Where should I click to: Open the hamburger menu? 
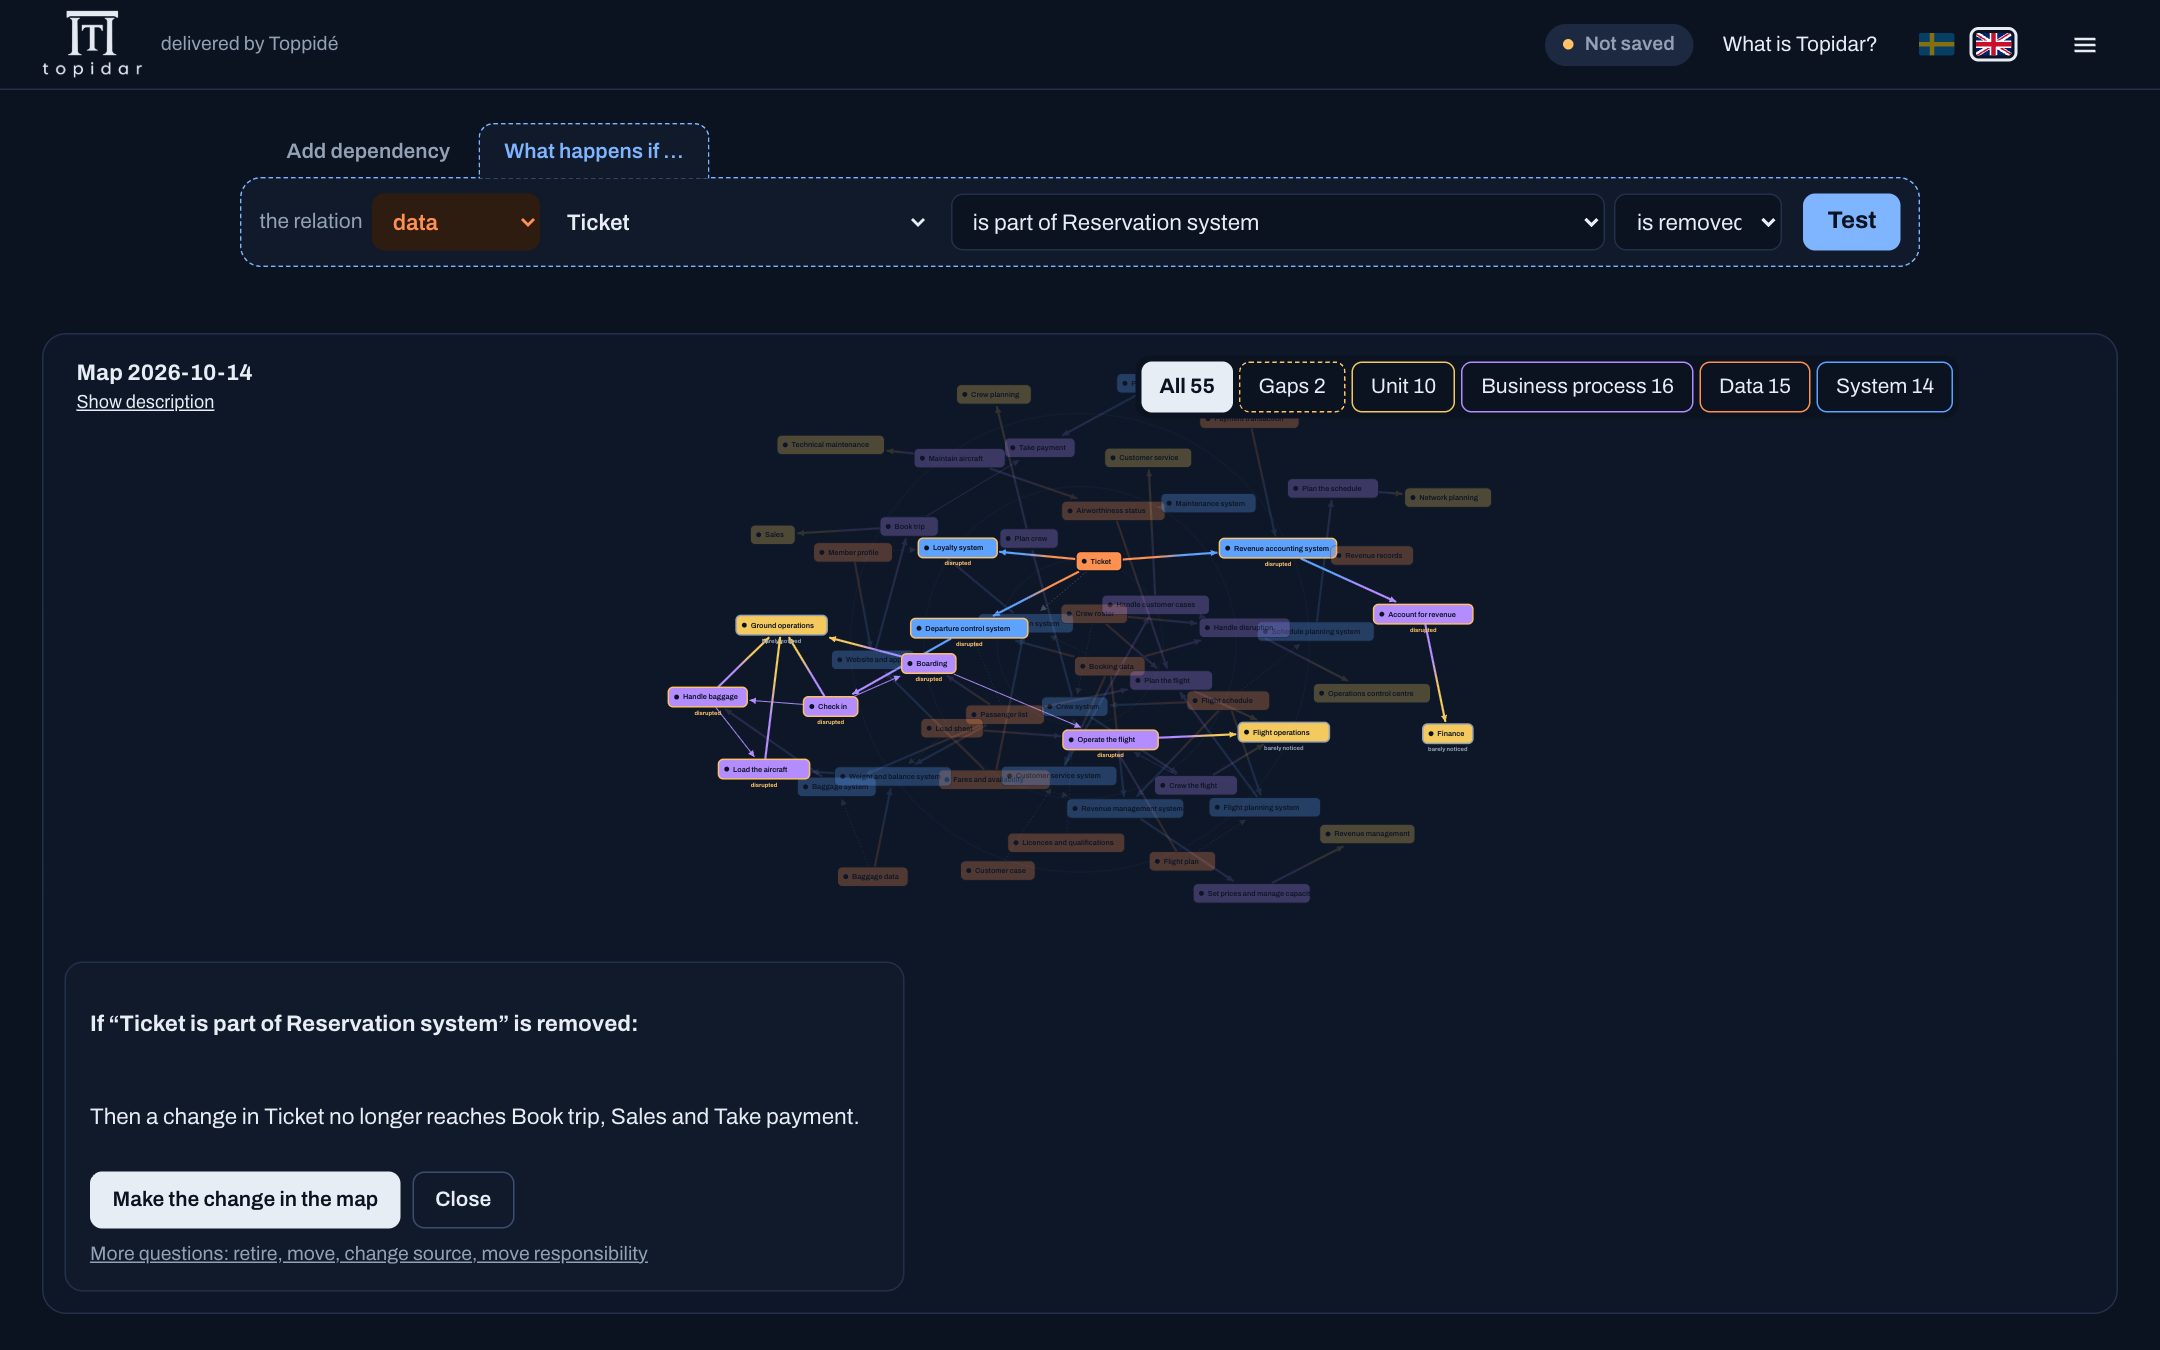pos(2084,45)
